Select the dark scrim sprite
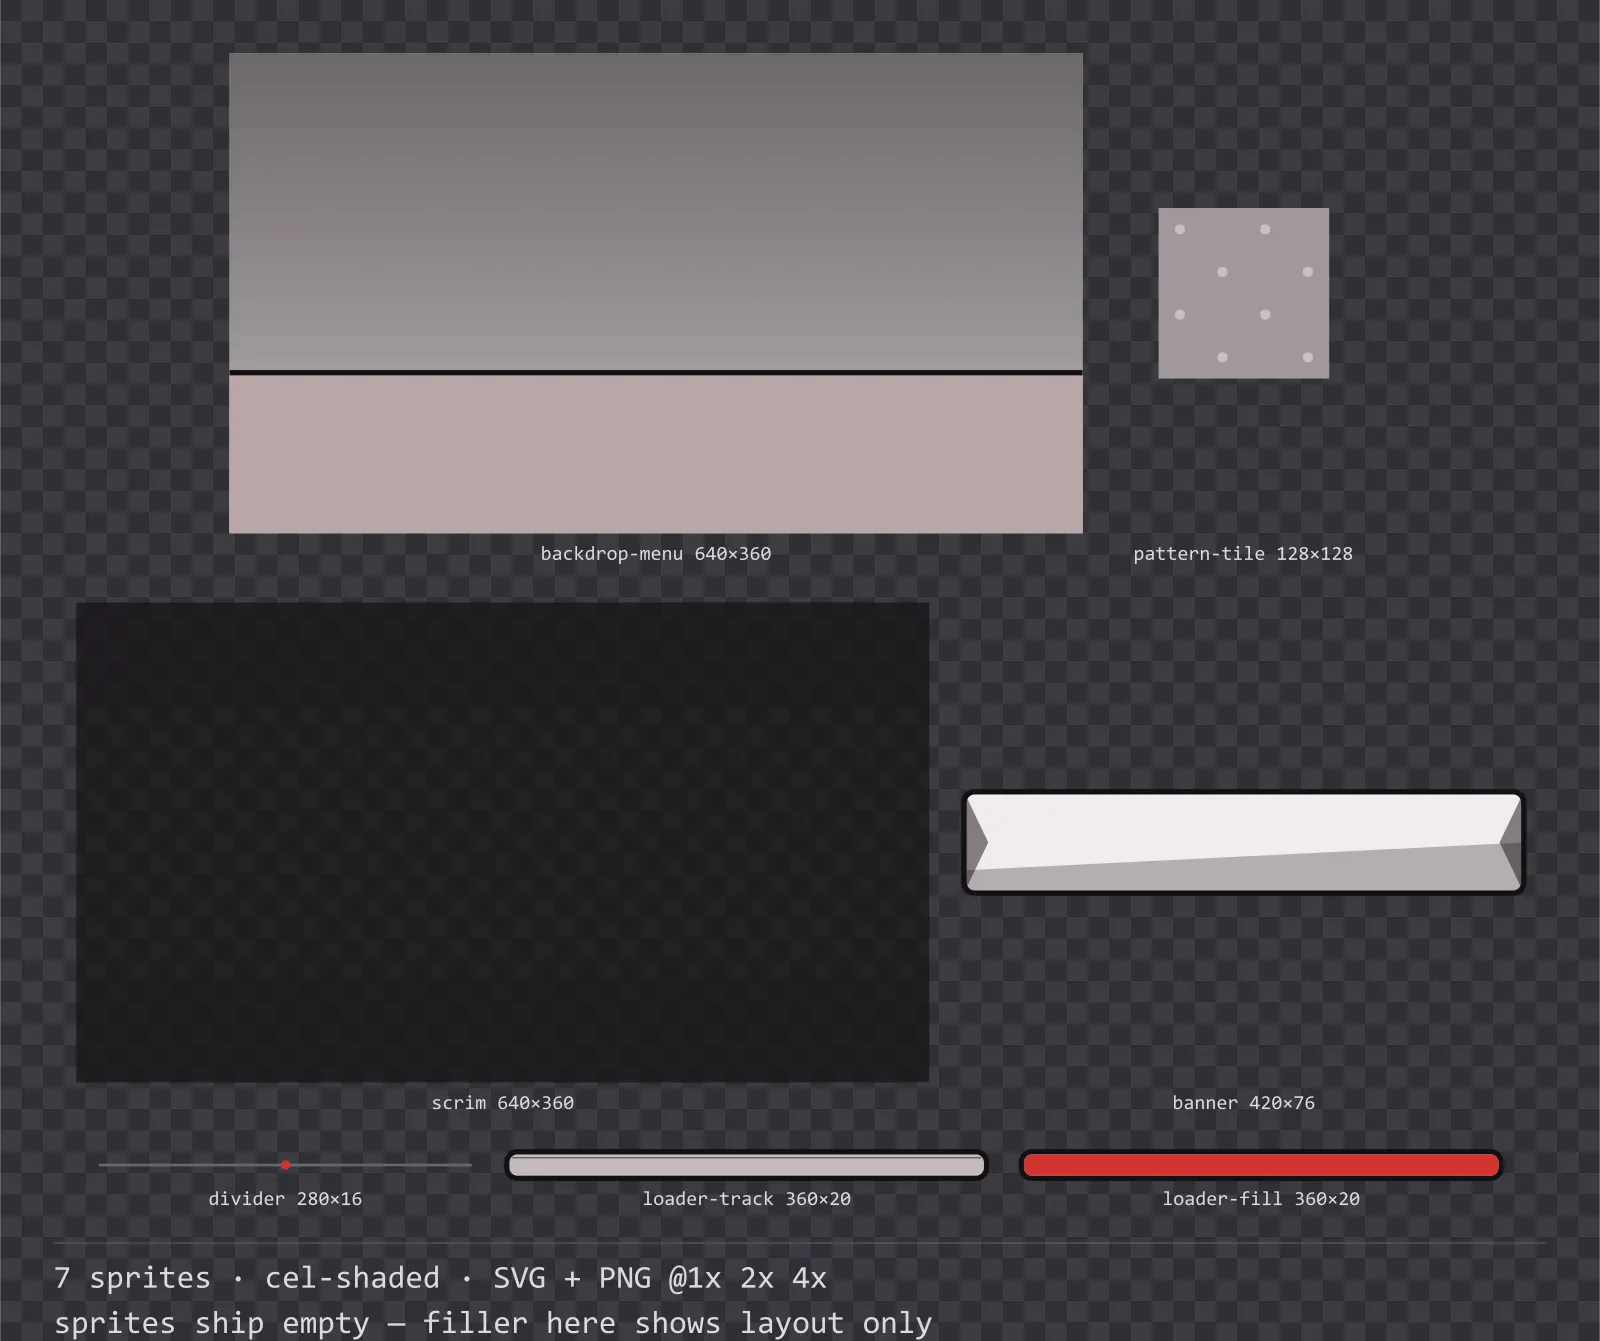 (x=502, y=842)
